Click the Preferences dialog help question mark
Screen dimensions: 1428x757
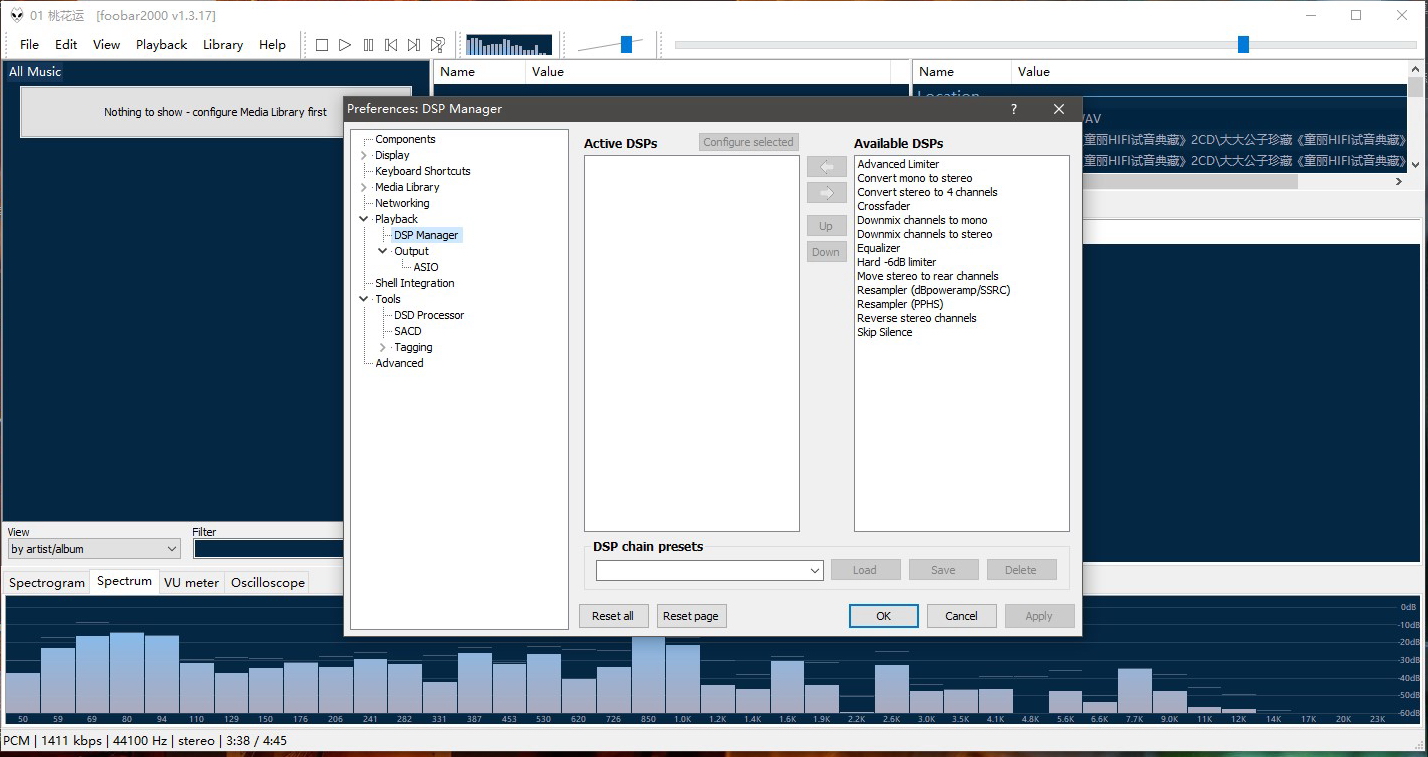[x=1013, y=109]
